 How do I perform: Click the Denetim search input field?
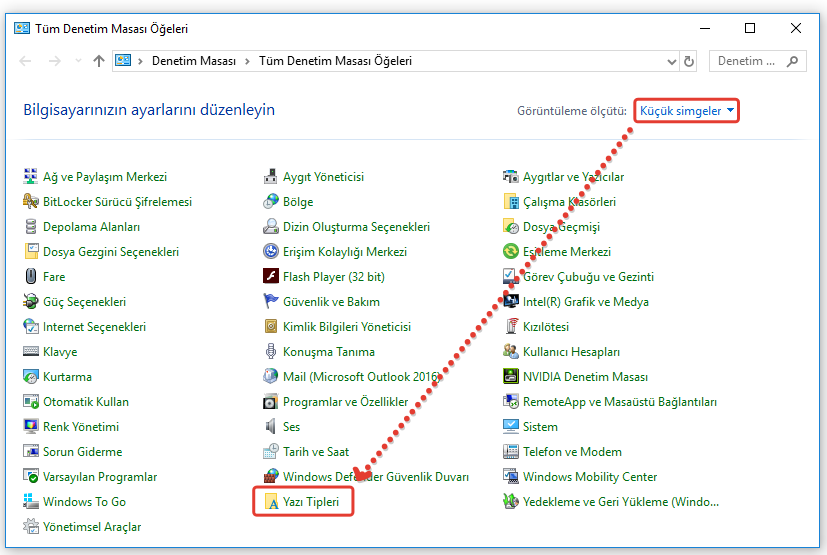point(747,62)
